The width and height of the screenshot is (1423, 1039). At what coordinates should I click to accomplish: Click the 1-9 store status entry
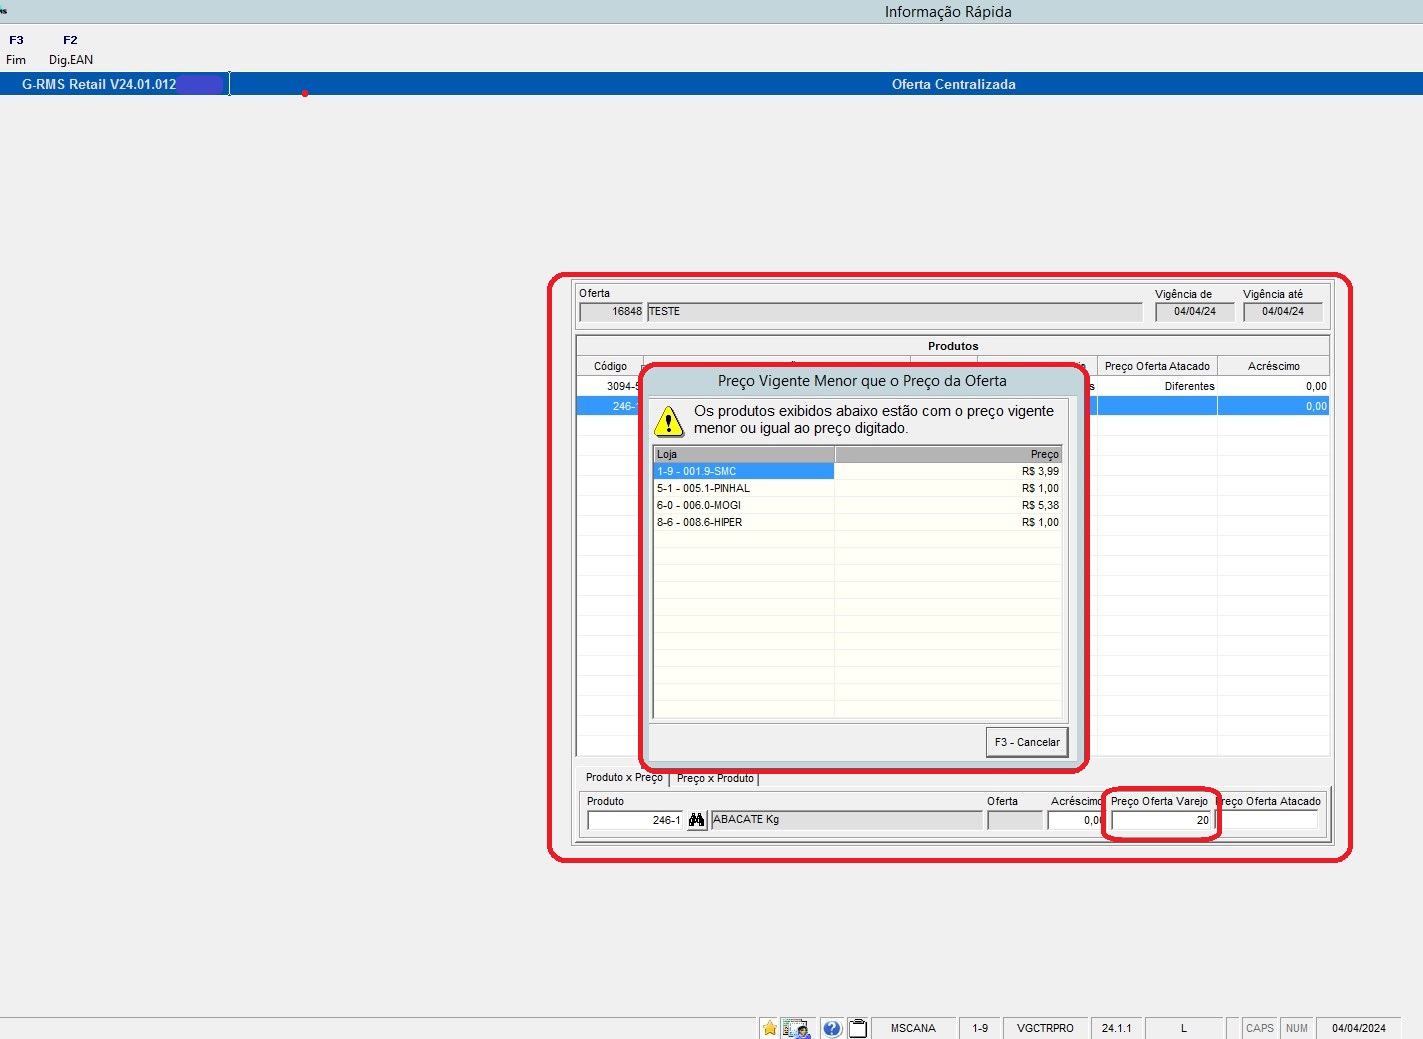[980, 1028]
